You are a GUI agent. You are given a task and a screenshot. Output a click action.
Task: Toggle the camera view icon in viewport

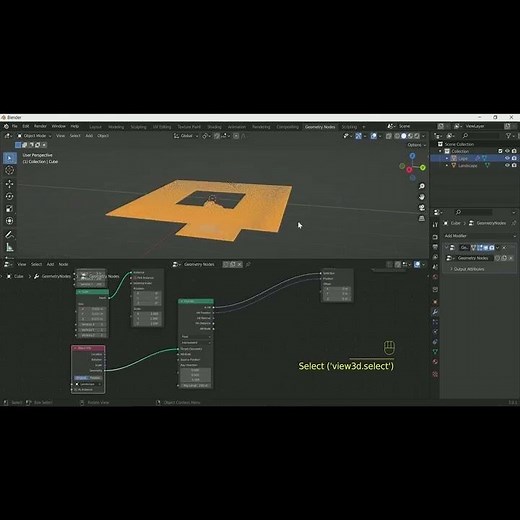click(x=422, y=208)
